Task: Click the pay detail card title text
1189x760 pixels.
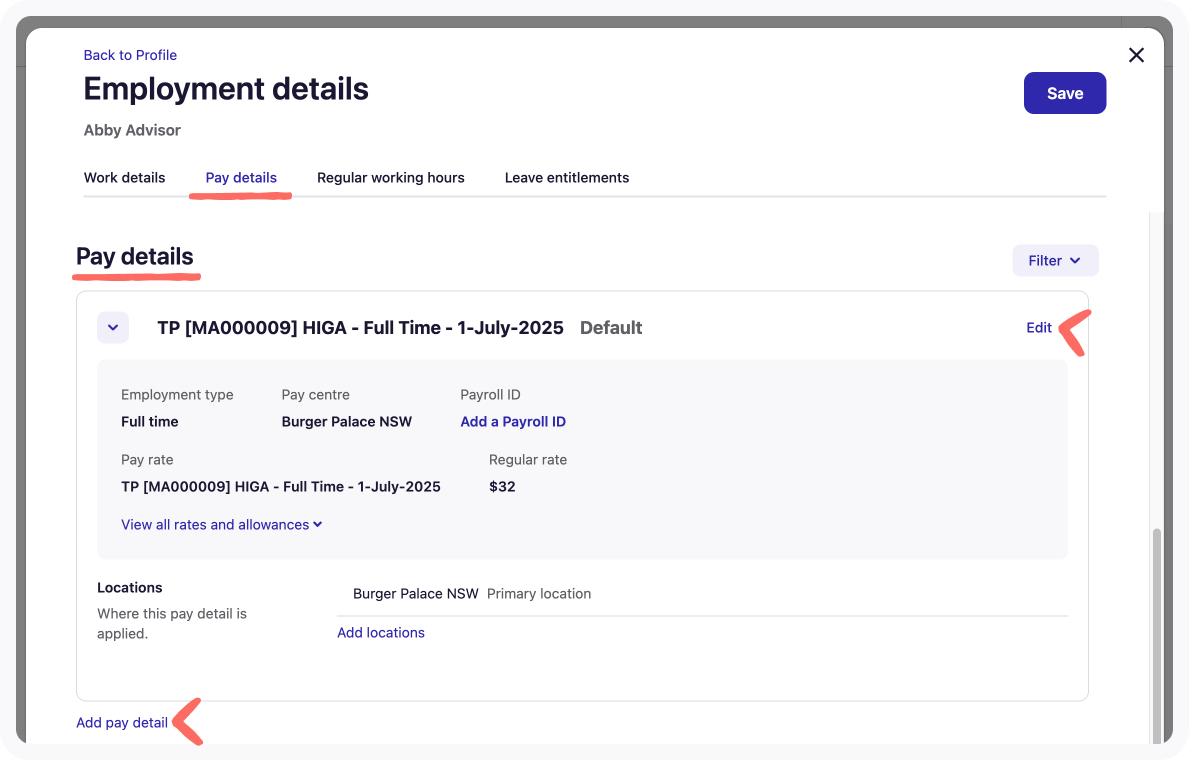Action: pyautogui.click(x=360, y=327)
